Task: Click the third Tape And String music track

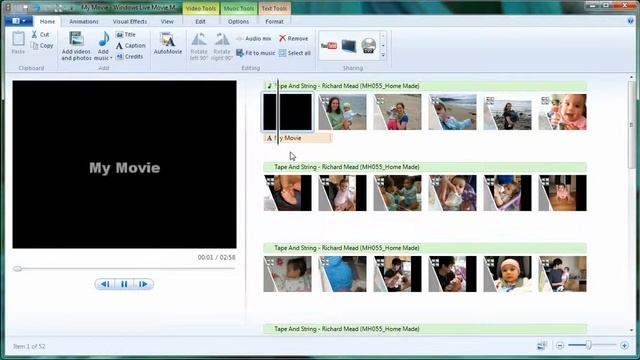Action: coord(425,248)
